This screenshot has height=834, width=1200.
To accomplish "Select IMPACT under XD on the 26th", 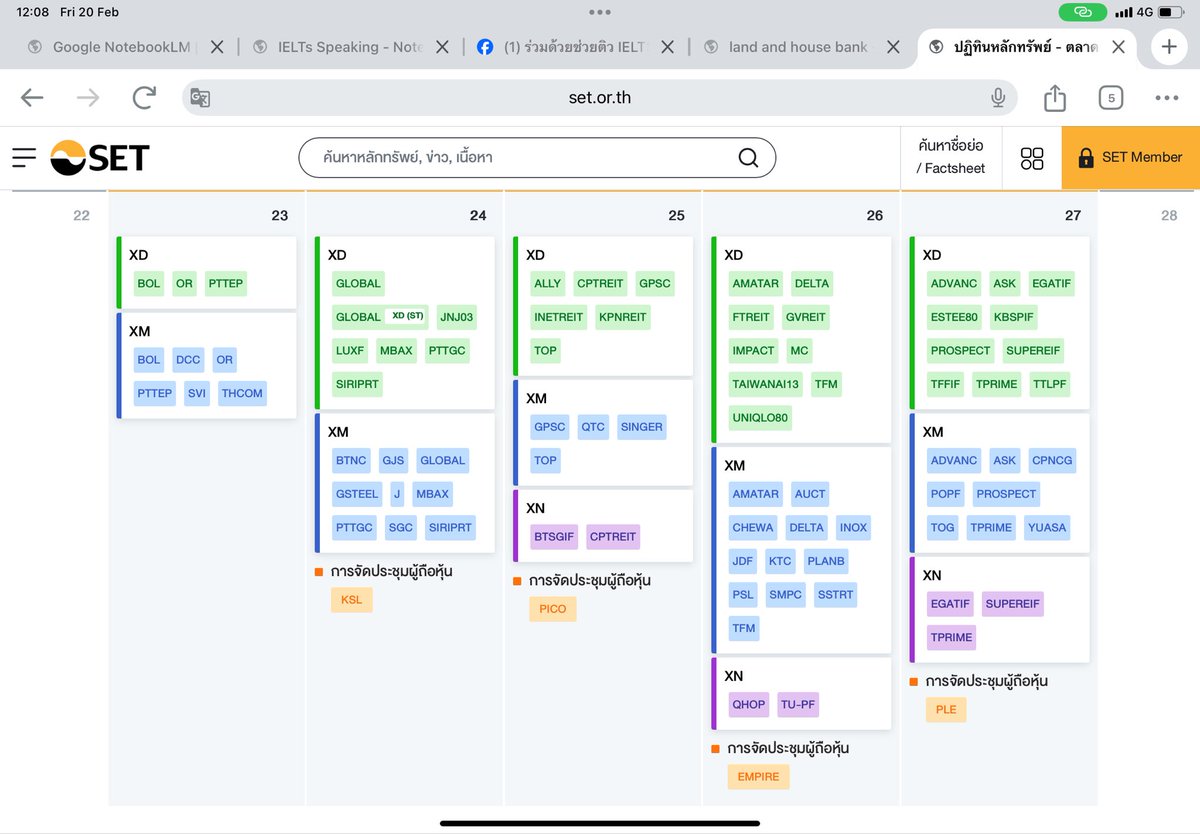I will [x=754, y=351].
